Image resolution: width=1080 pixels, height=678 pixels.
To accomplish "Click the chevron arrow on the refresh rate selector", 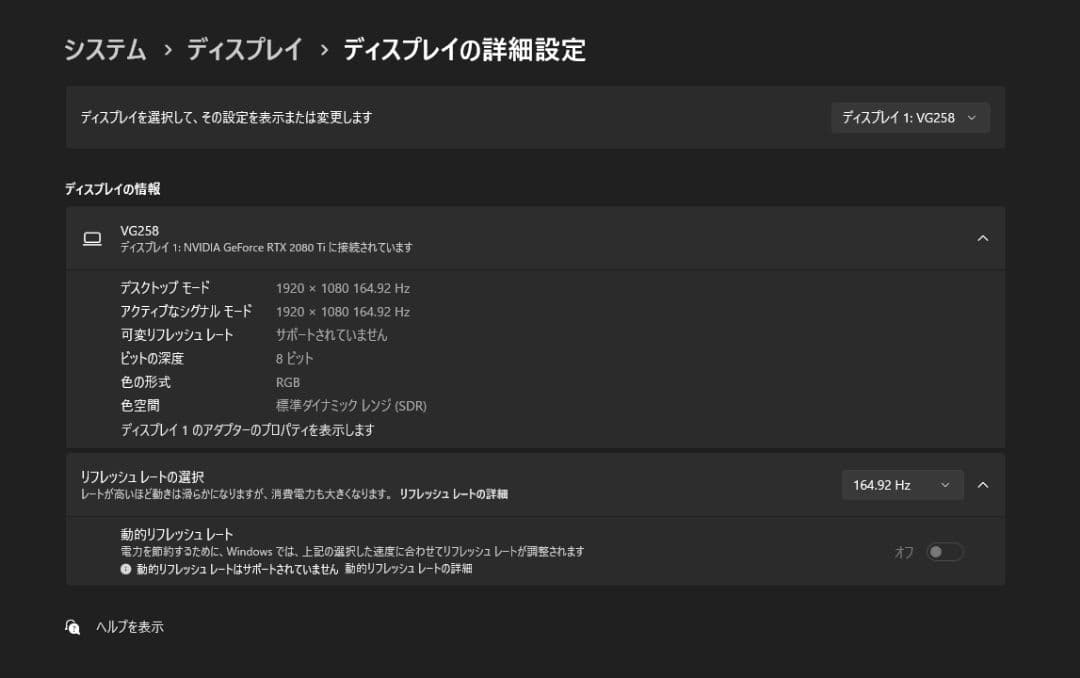I will [x=946, y=484].
